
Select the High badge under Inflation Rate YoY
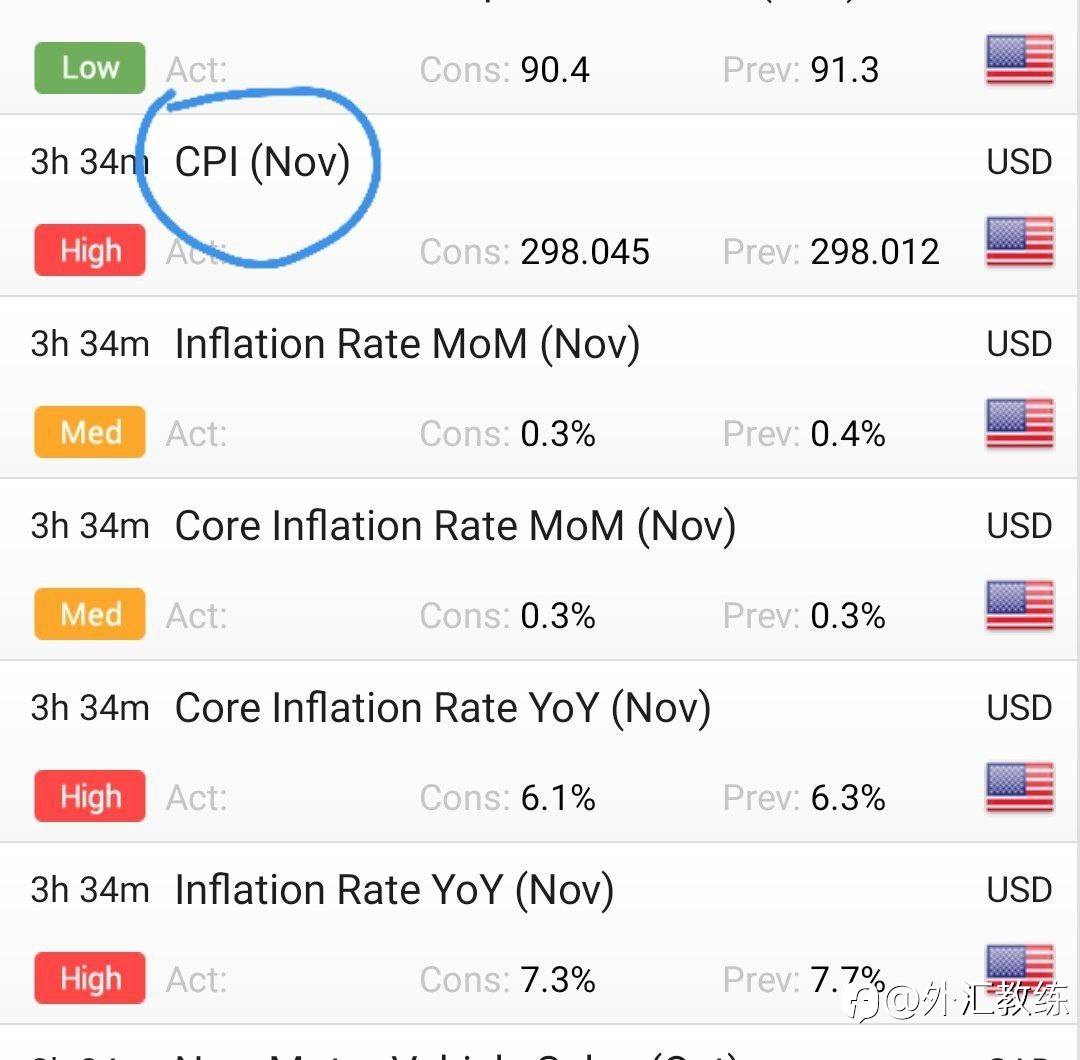(90, 977)
